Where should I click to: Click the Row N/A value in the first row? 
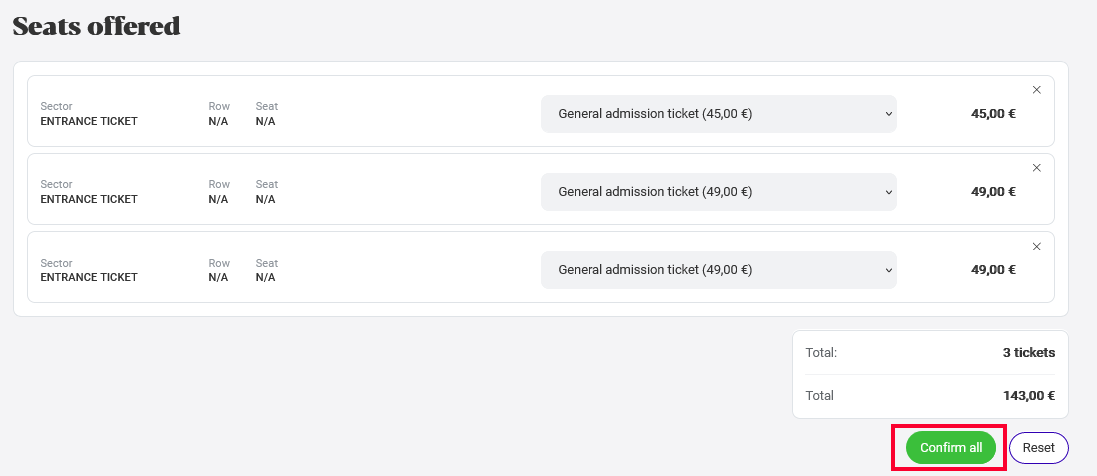point(218,121)
